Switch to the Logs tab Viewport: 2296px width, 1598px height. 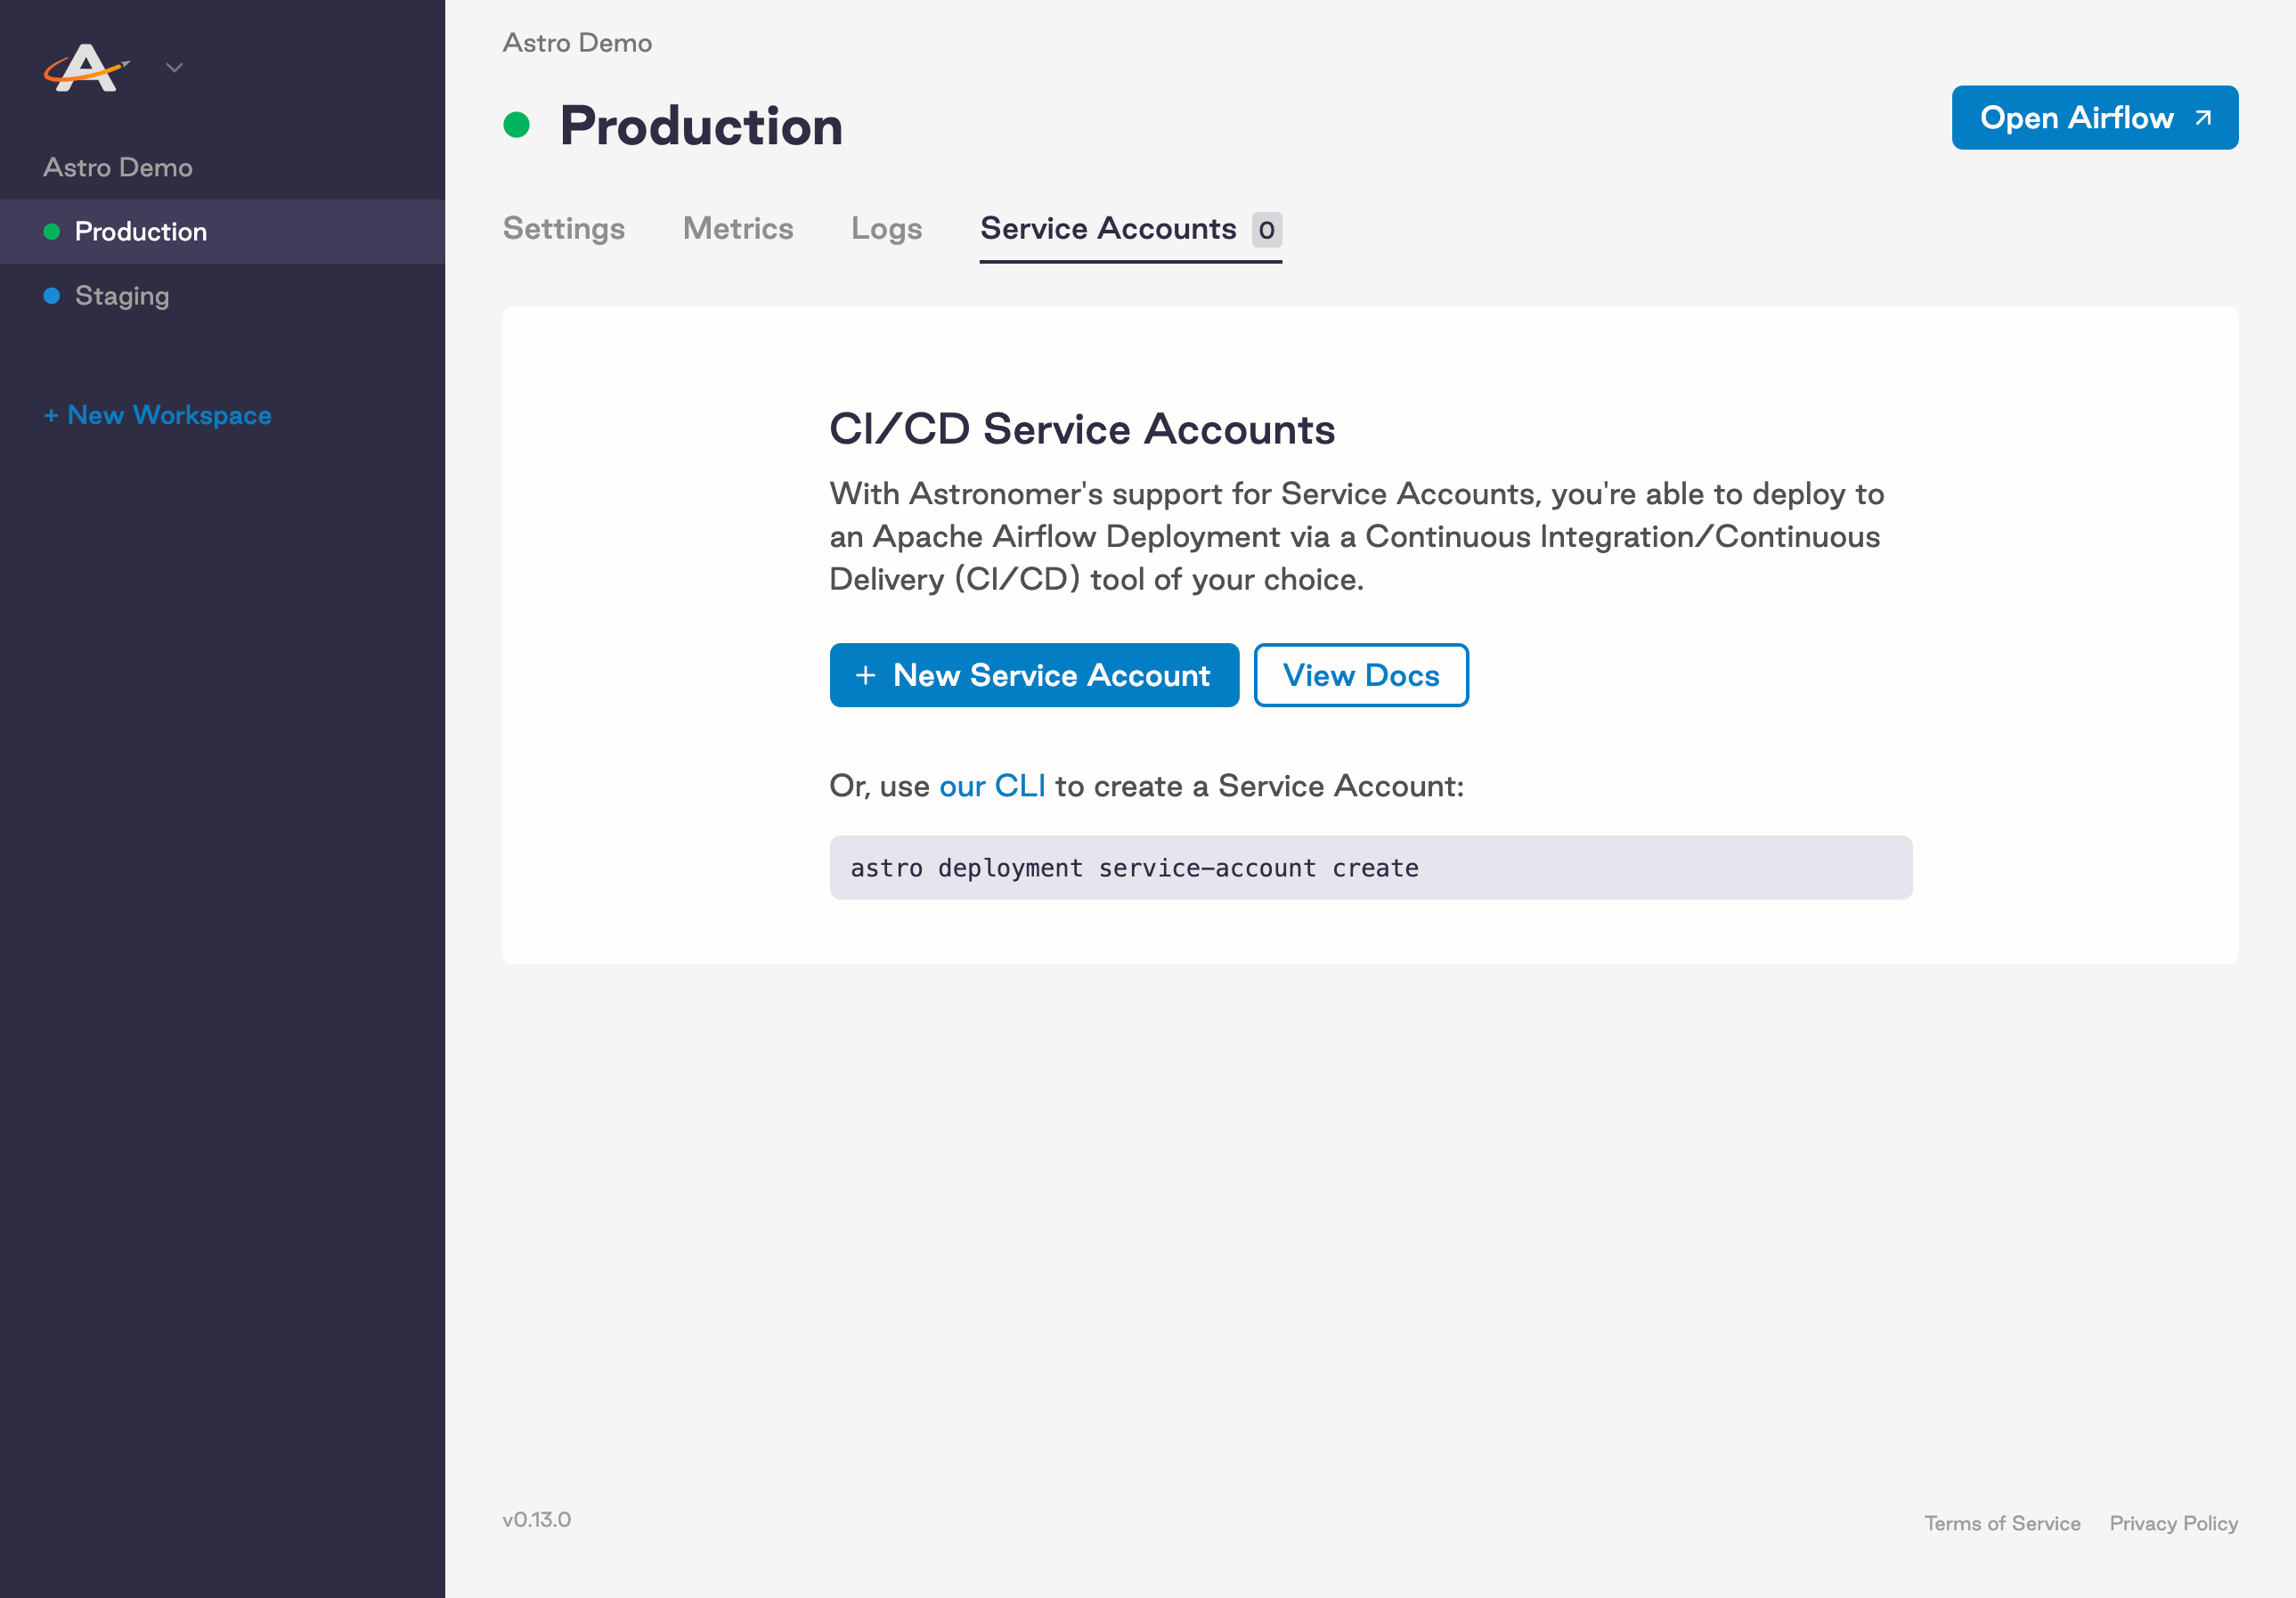(886, 229)
